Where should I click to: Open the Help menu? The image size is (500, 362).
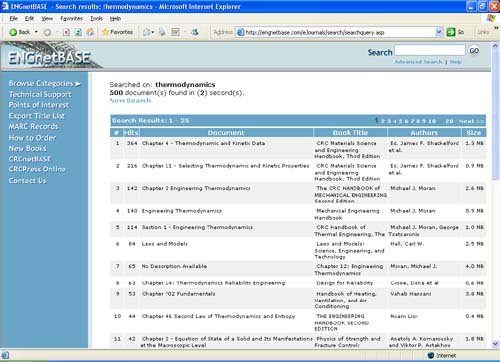point(115,18)
